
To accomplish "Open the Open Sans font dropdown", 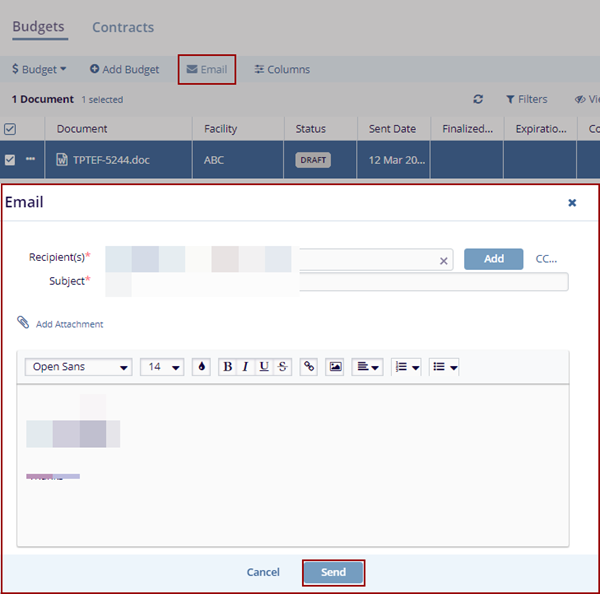I will 78,367.
